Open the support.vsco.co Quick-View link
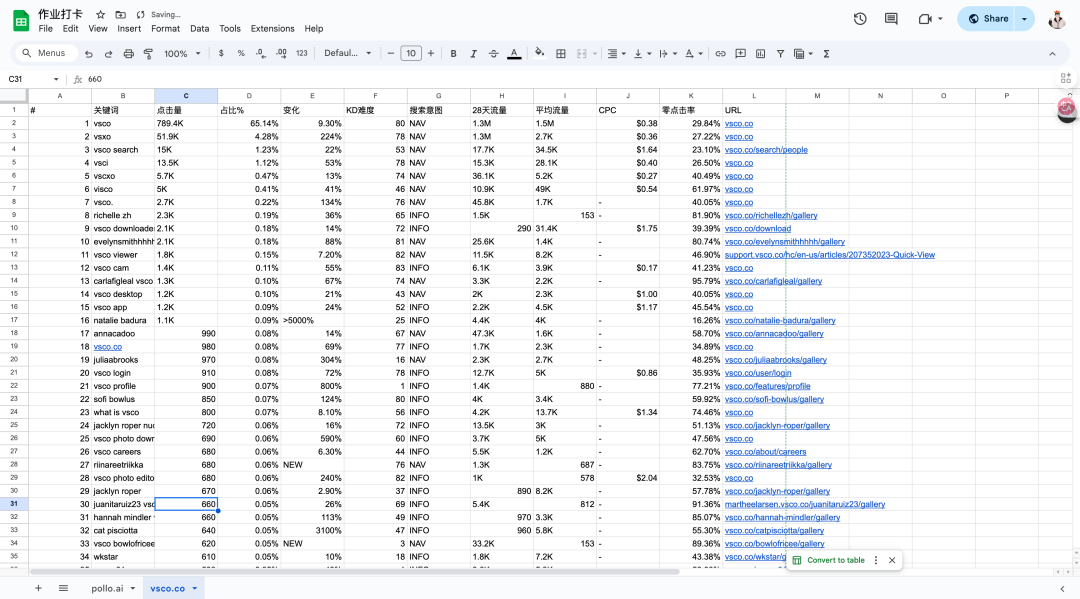This screenshot has height=599, width=1080. tap(829, 255)
